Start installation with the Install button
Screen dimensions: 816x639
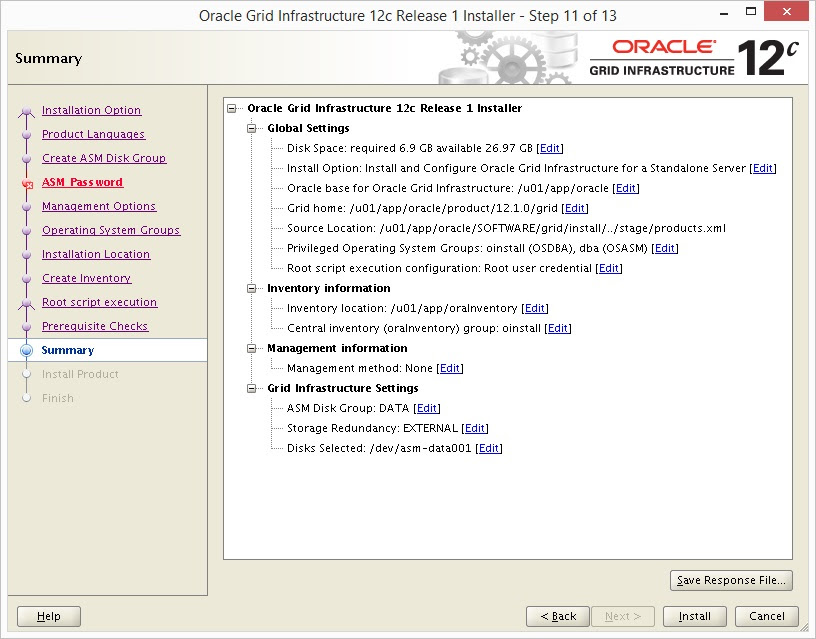(694, 616)
